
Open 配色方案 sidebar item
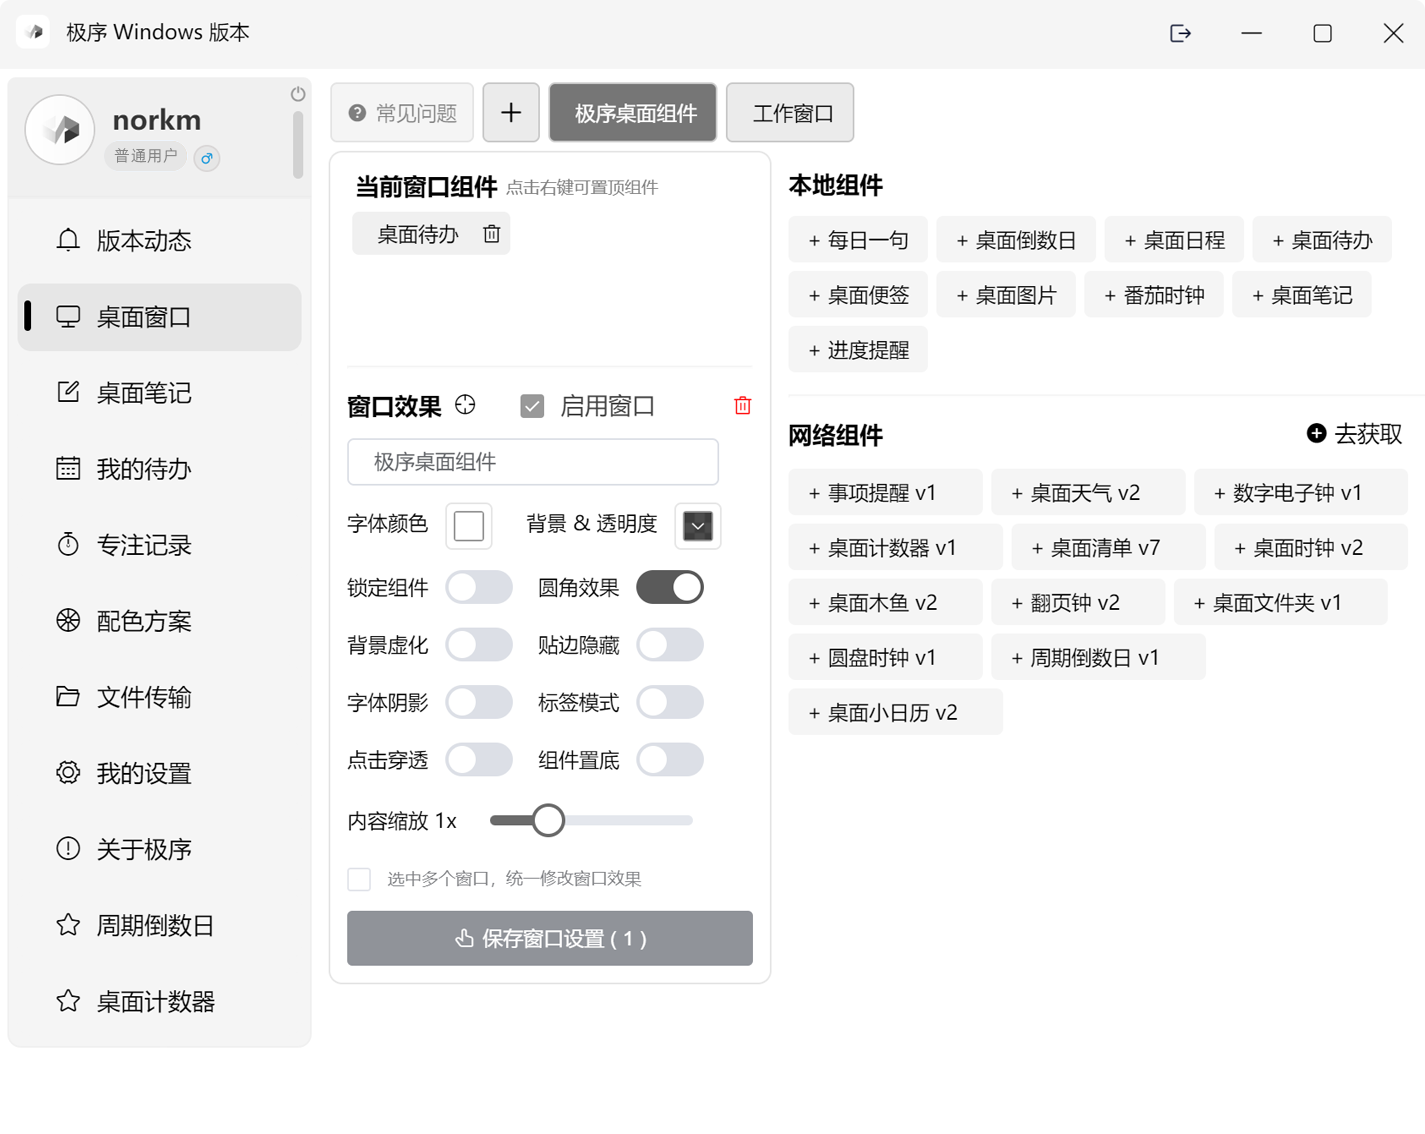(160, 621)
